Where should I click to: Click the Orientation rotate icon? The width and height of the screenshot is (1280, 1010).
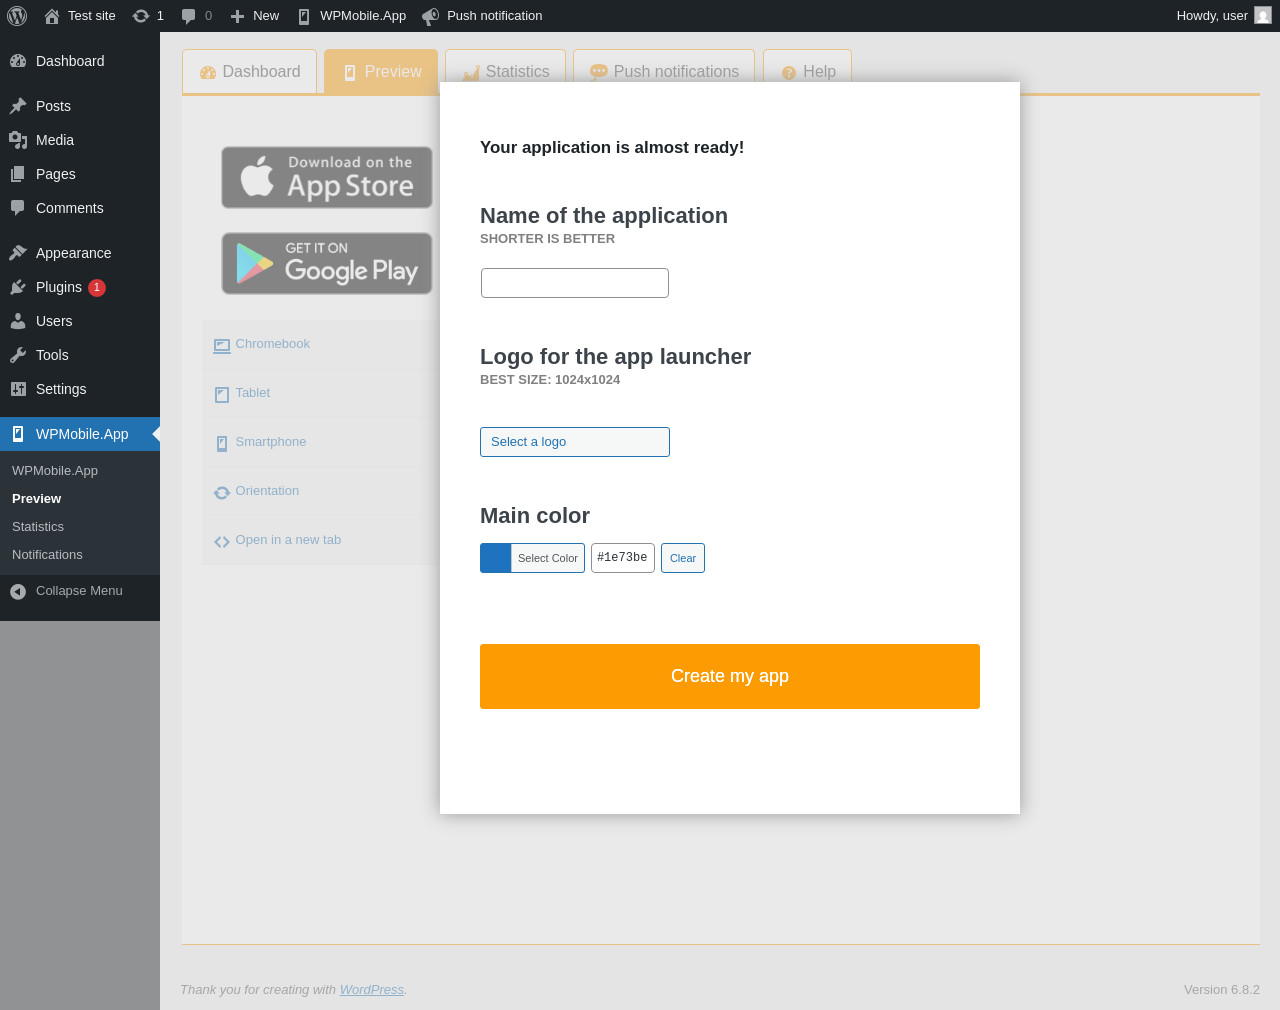(222, 493)
